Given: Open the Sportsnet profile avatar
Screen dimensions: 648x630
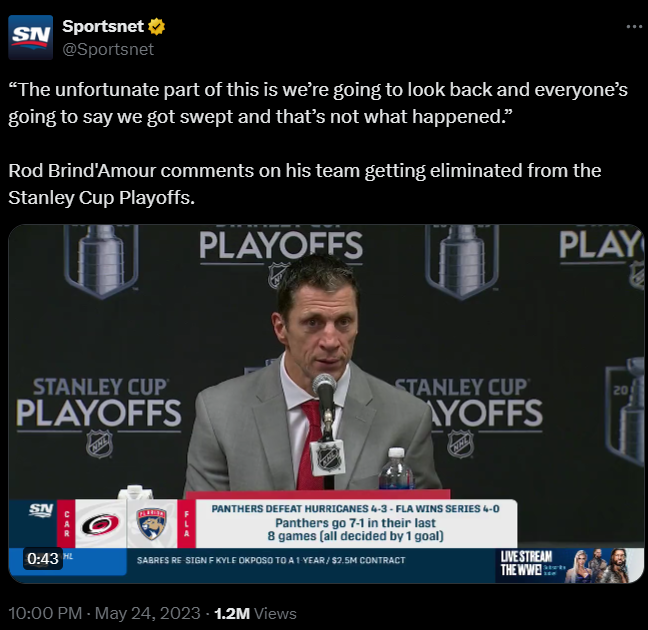Looking at the screenshot, I should (x=31, y=38).
